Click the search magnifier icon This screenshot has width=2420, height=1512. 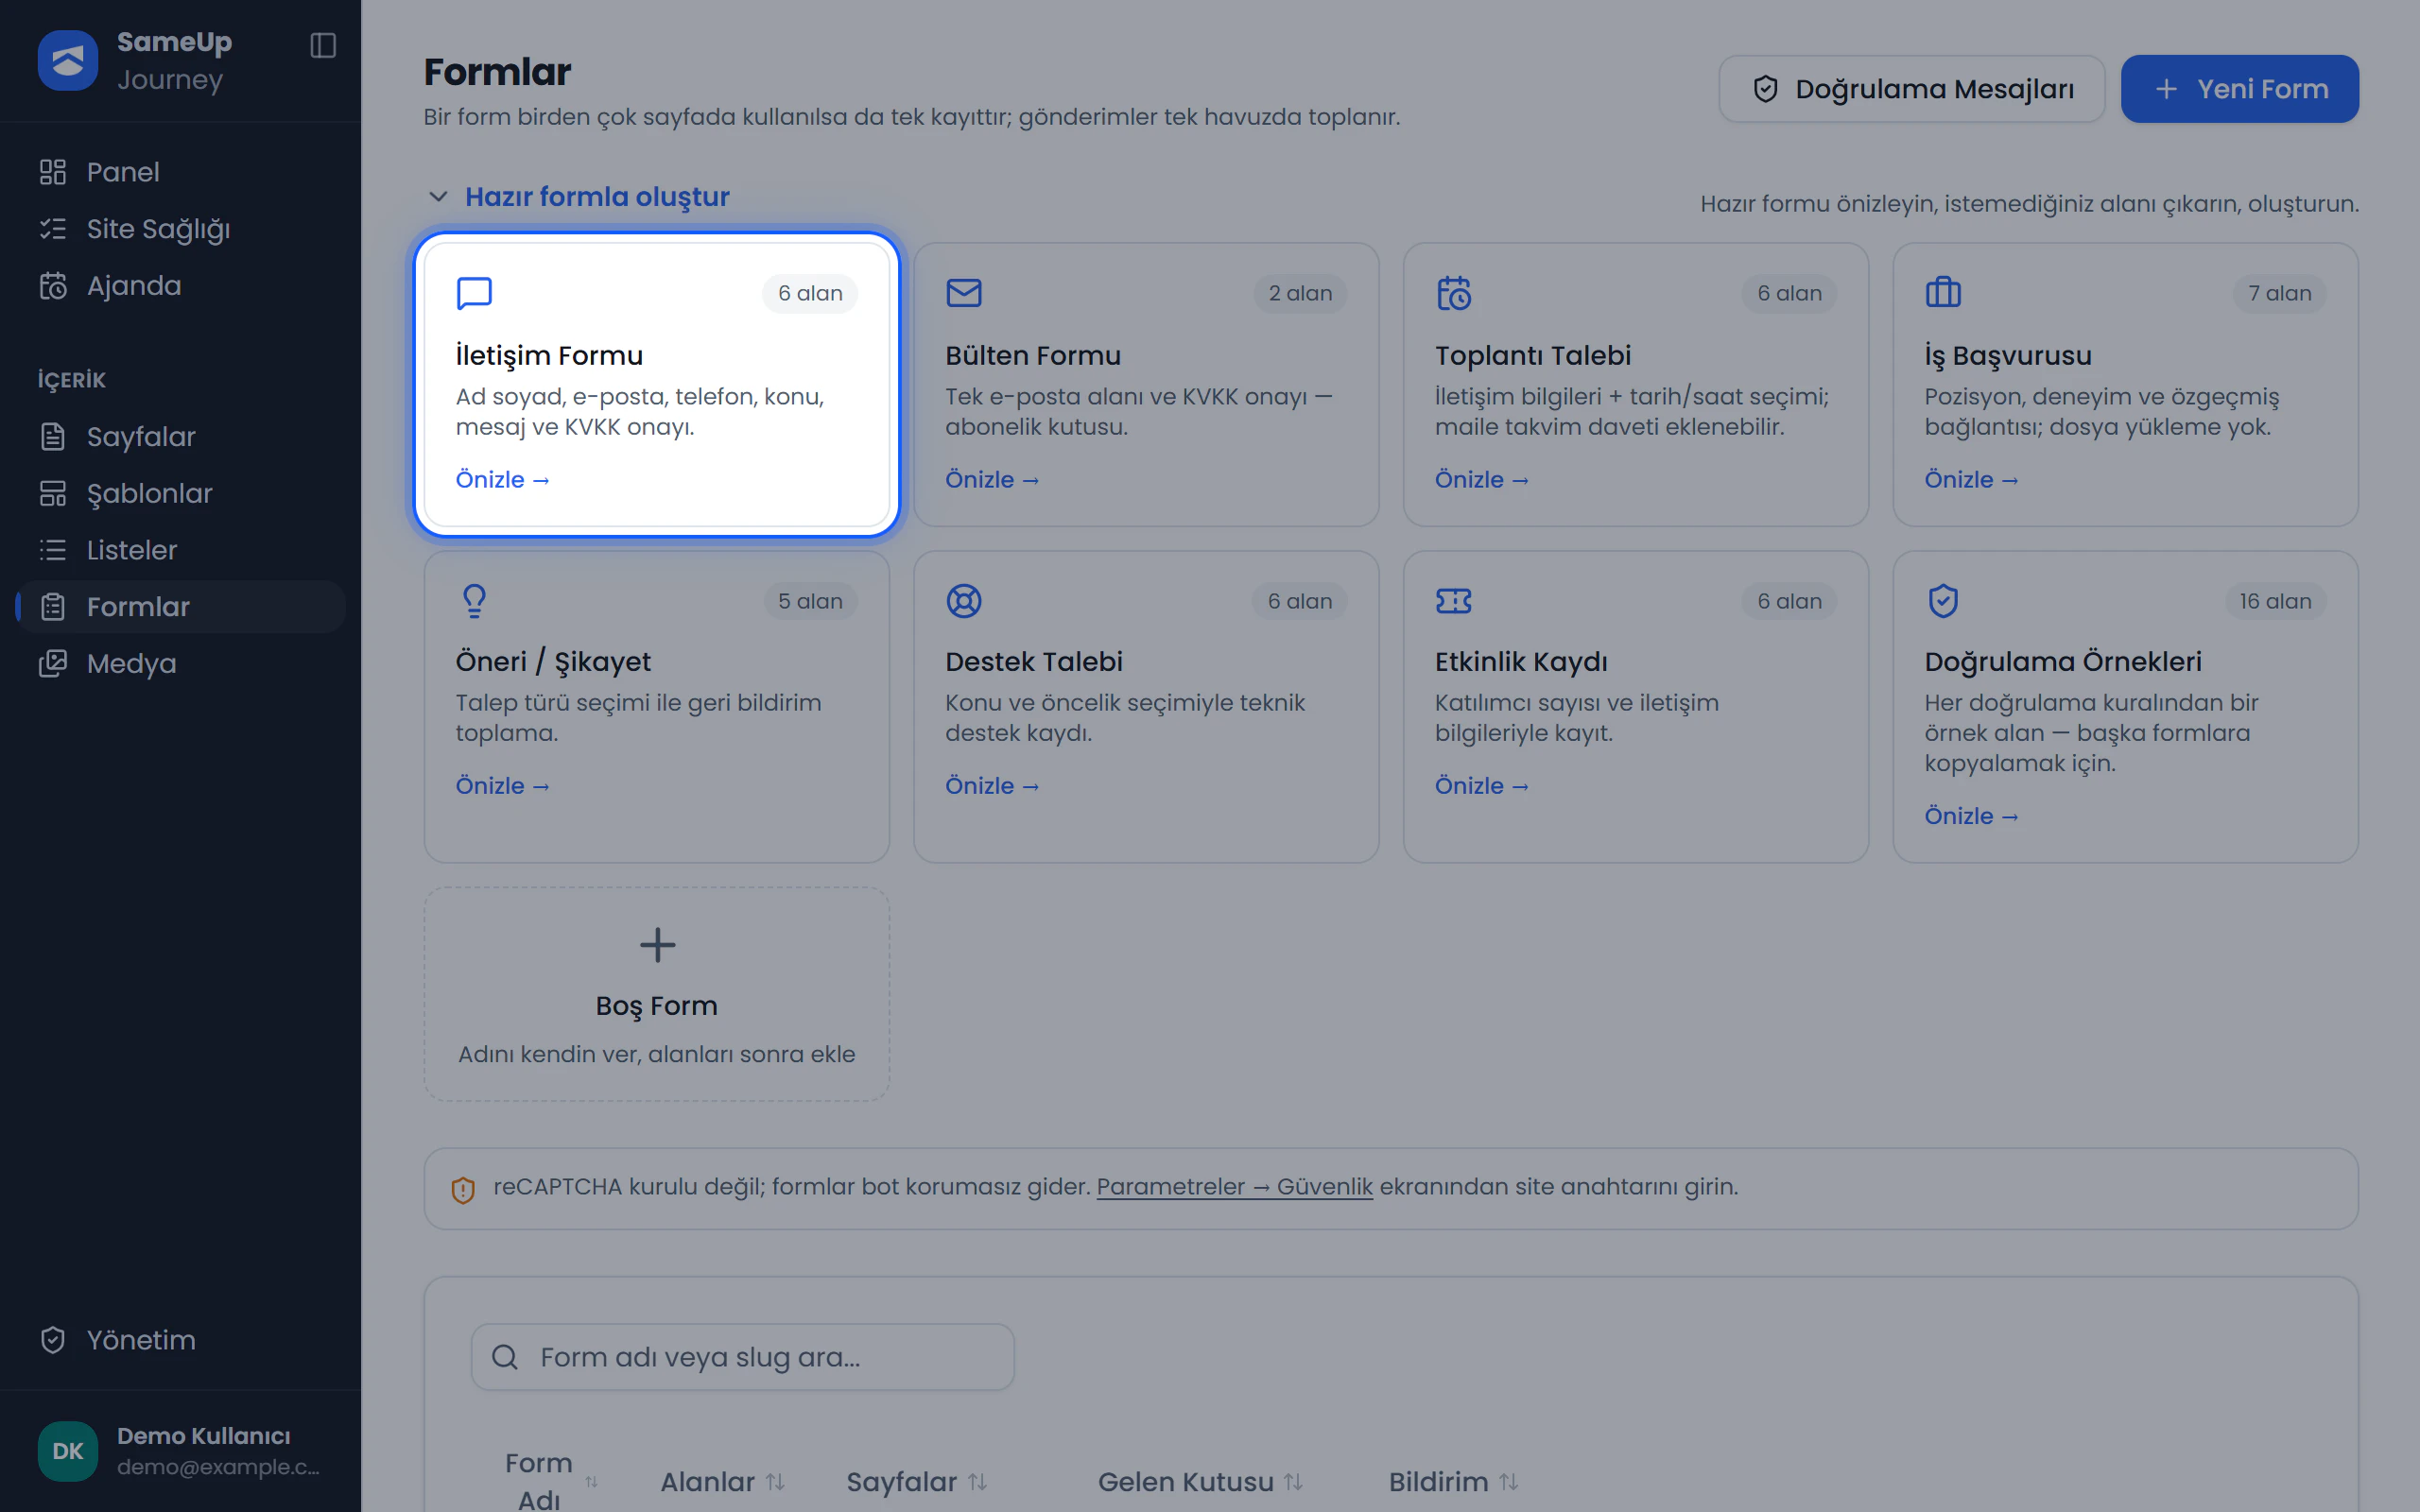[x=505, y=1357]
